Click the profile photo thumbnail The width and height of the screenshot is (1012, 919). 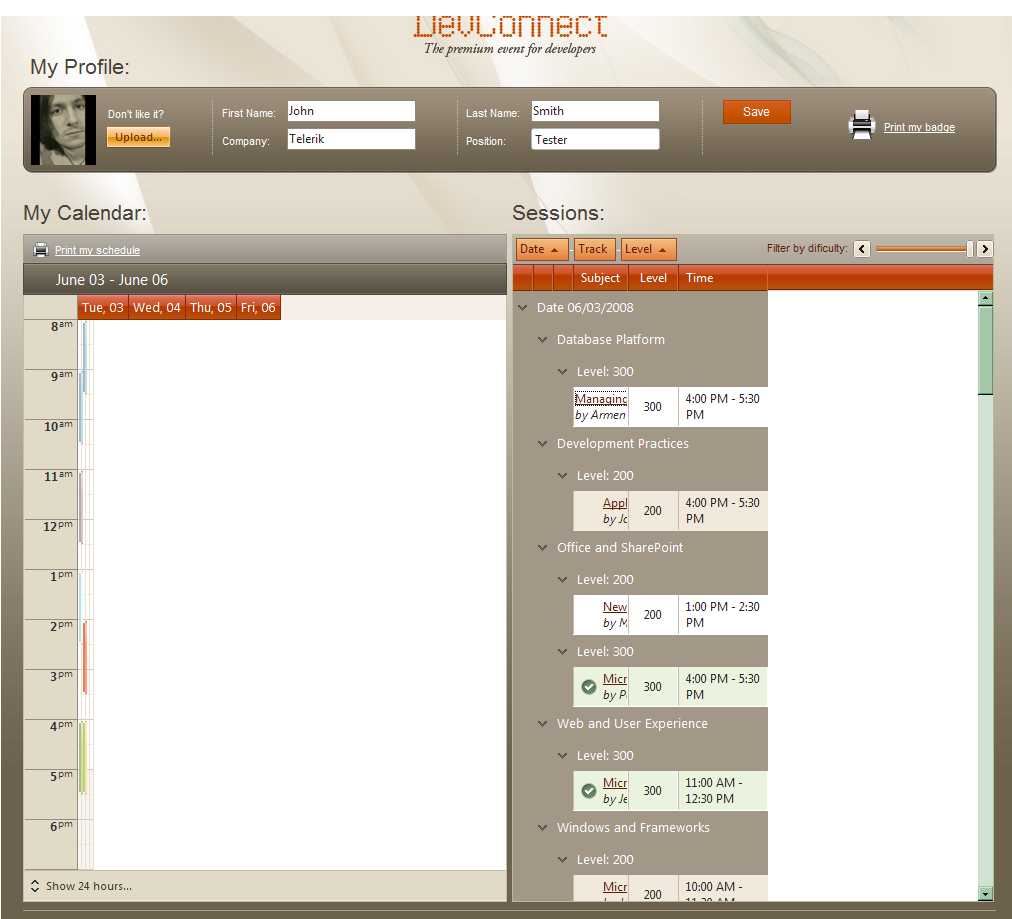(x=63, y=130)
